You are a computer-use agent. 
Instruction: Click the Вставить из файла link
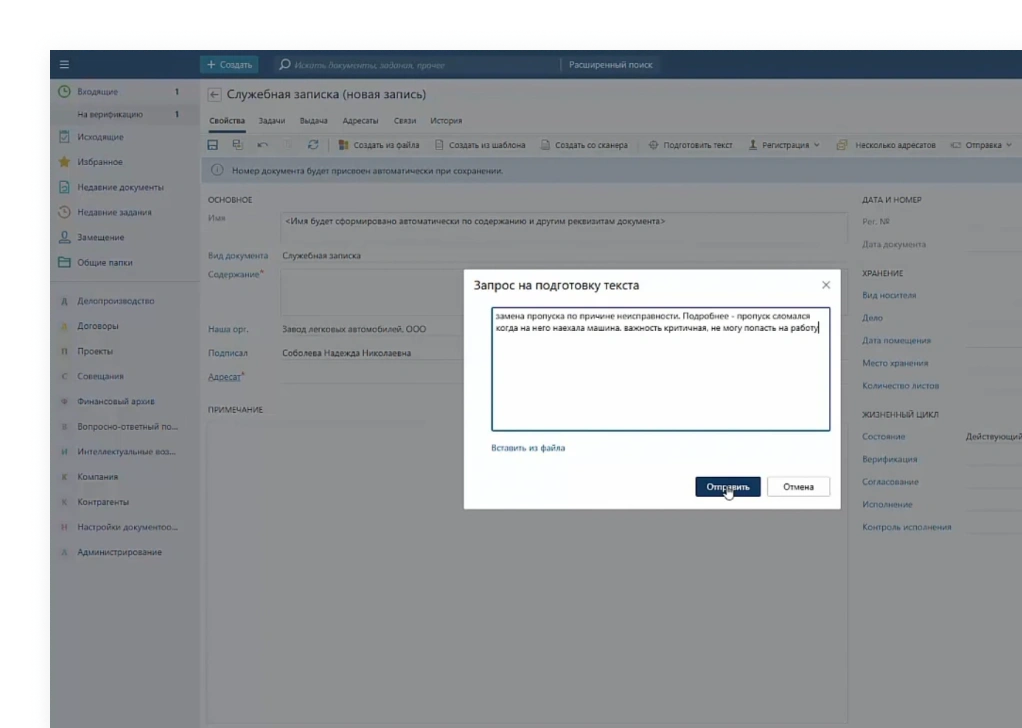coord(528,448)
